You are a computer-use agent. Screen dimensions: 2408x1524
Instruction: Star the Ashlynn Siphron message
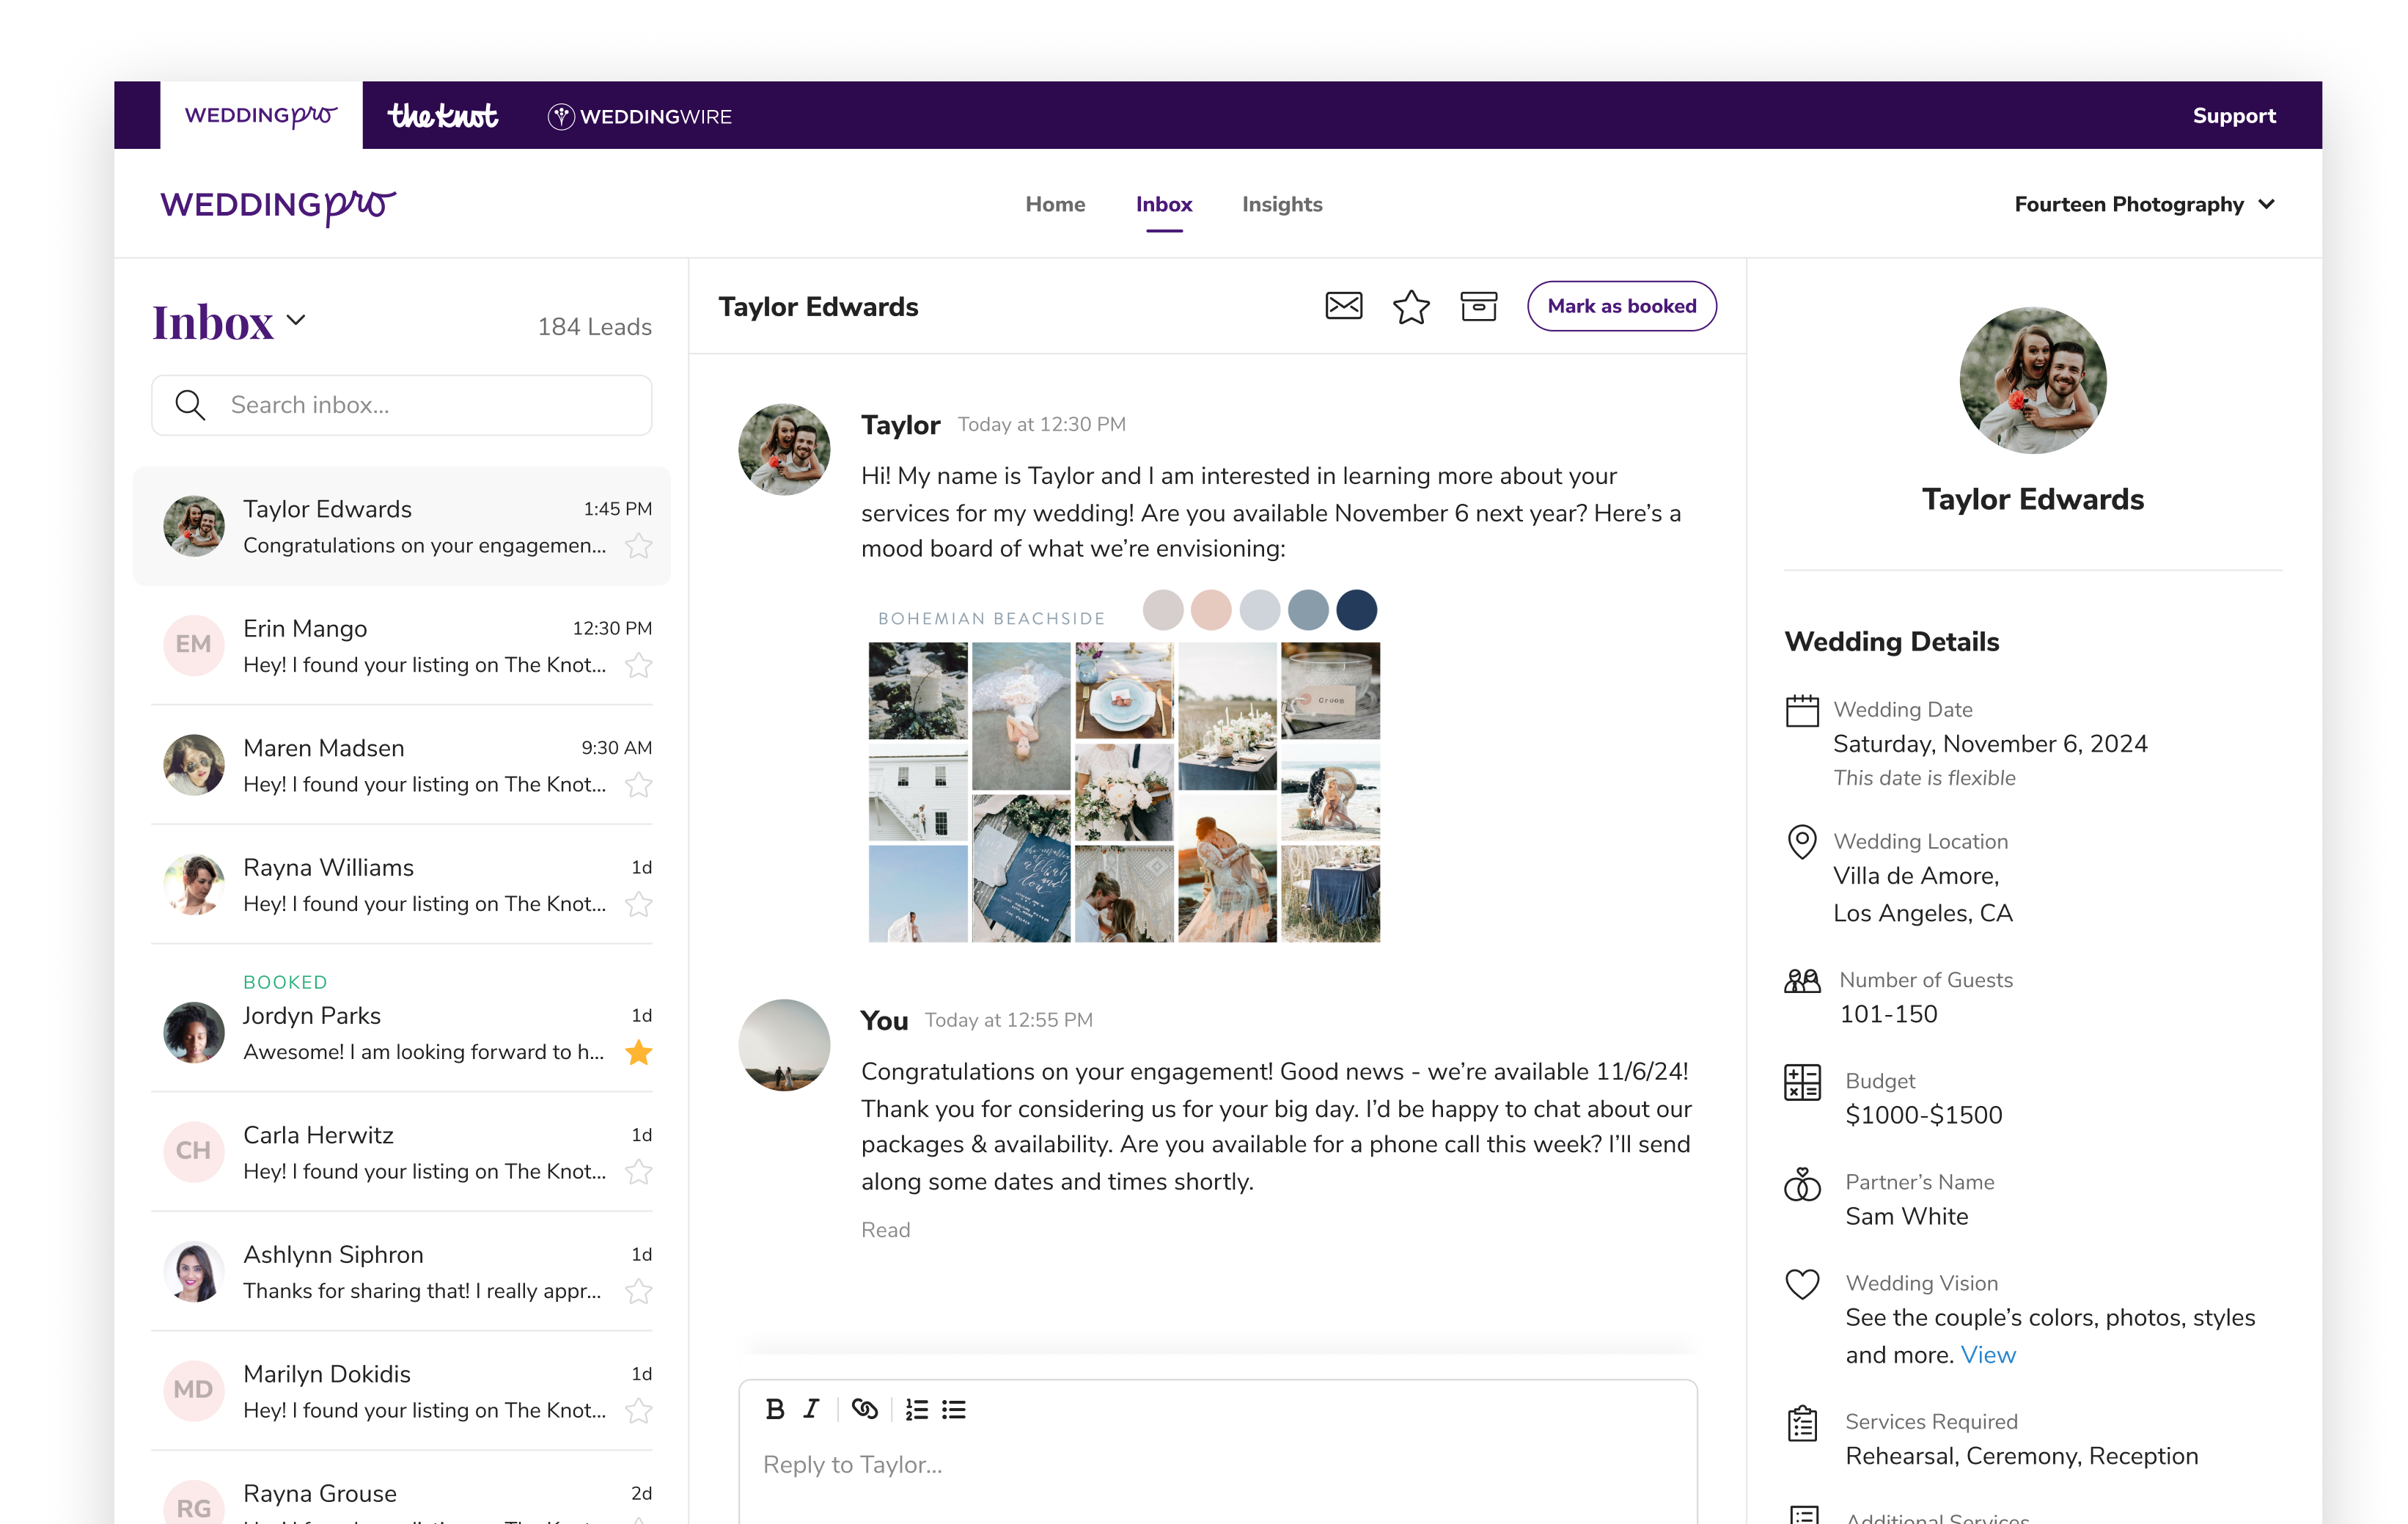pyautogui.click(x=639, y=1291)
